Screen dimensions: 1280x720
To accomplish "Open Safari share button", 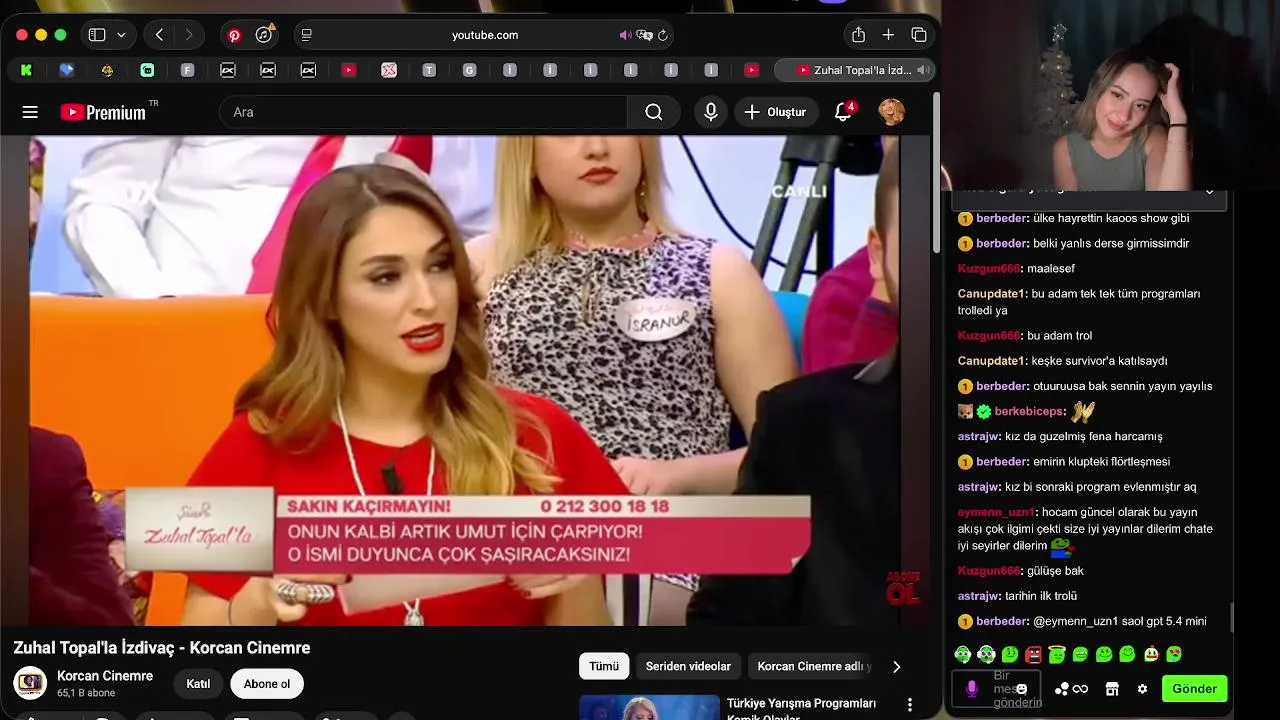I will pyautogui.click(x=858, y=35).
